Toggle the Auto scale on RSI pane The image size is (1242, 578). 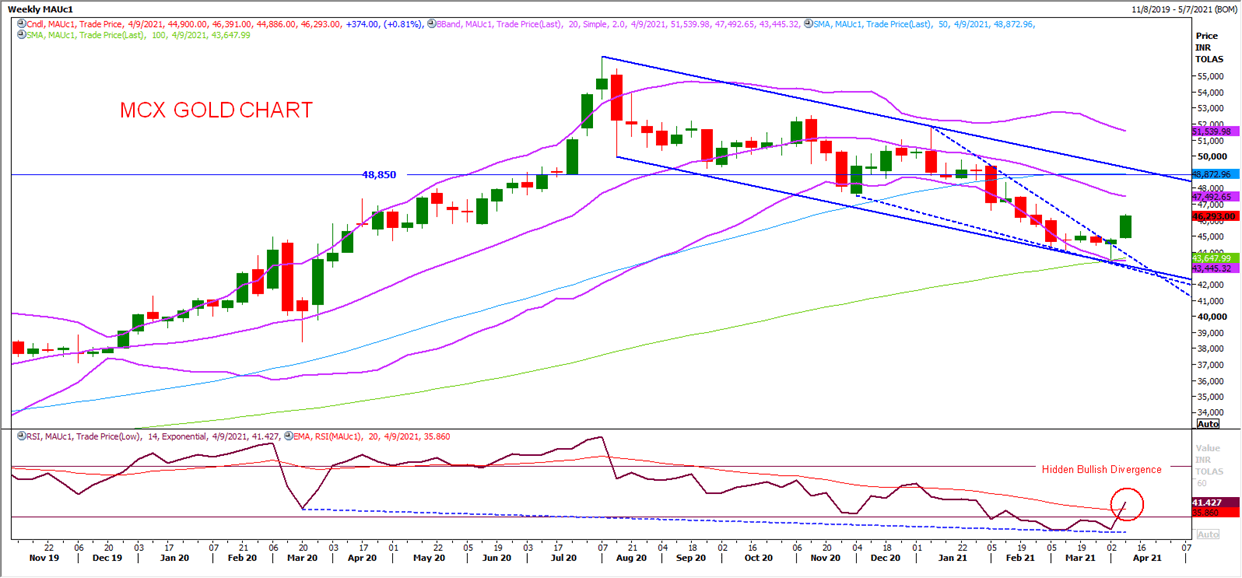click(1208, 534)
